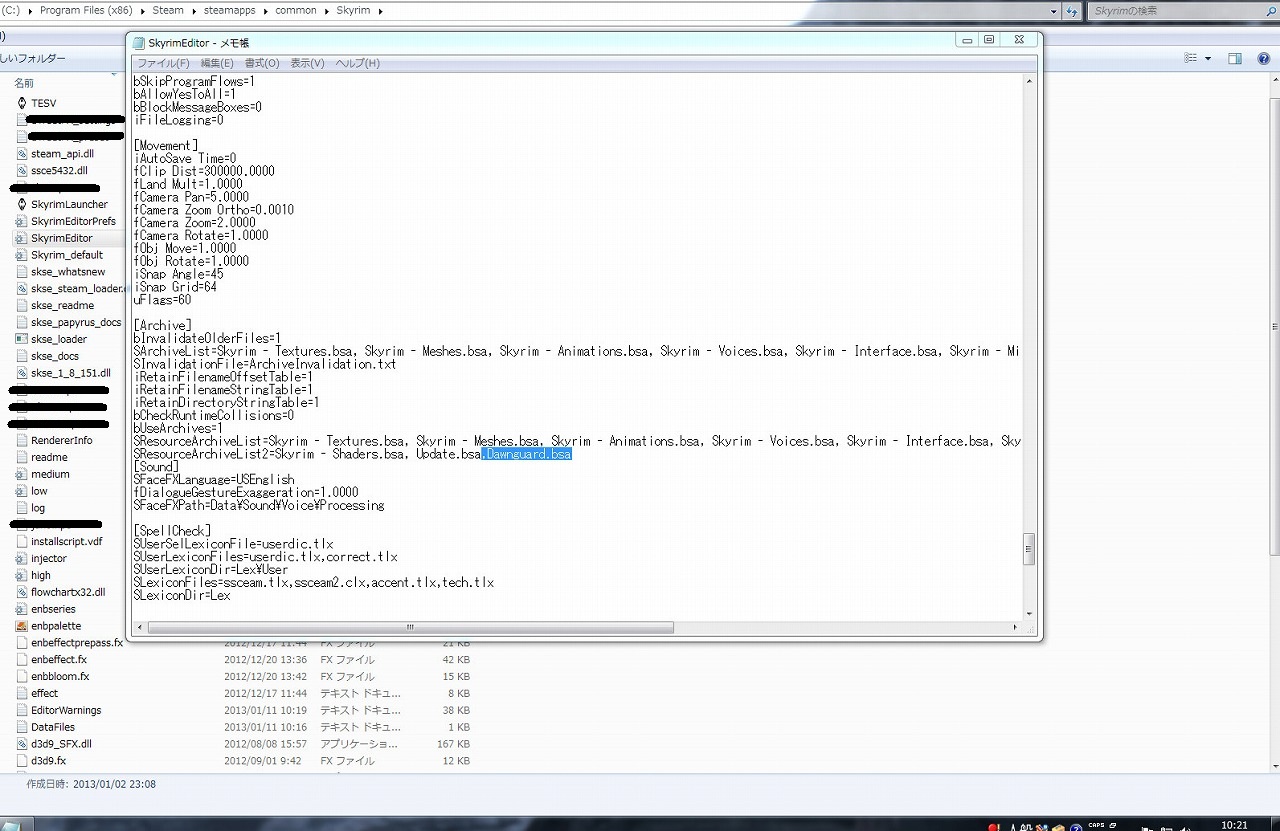Click the skse_loader executable icon
The image size is (1280, 831).
tap(22, 339)
